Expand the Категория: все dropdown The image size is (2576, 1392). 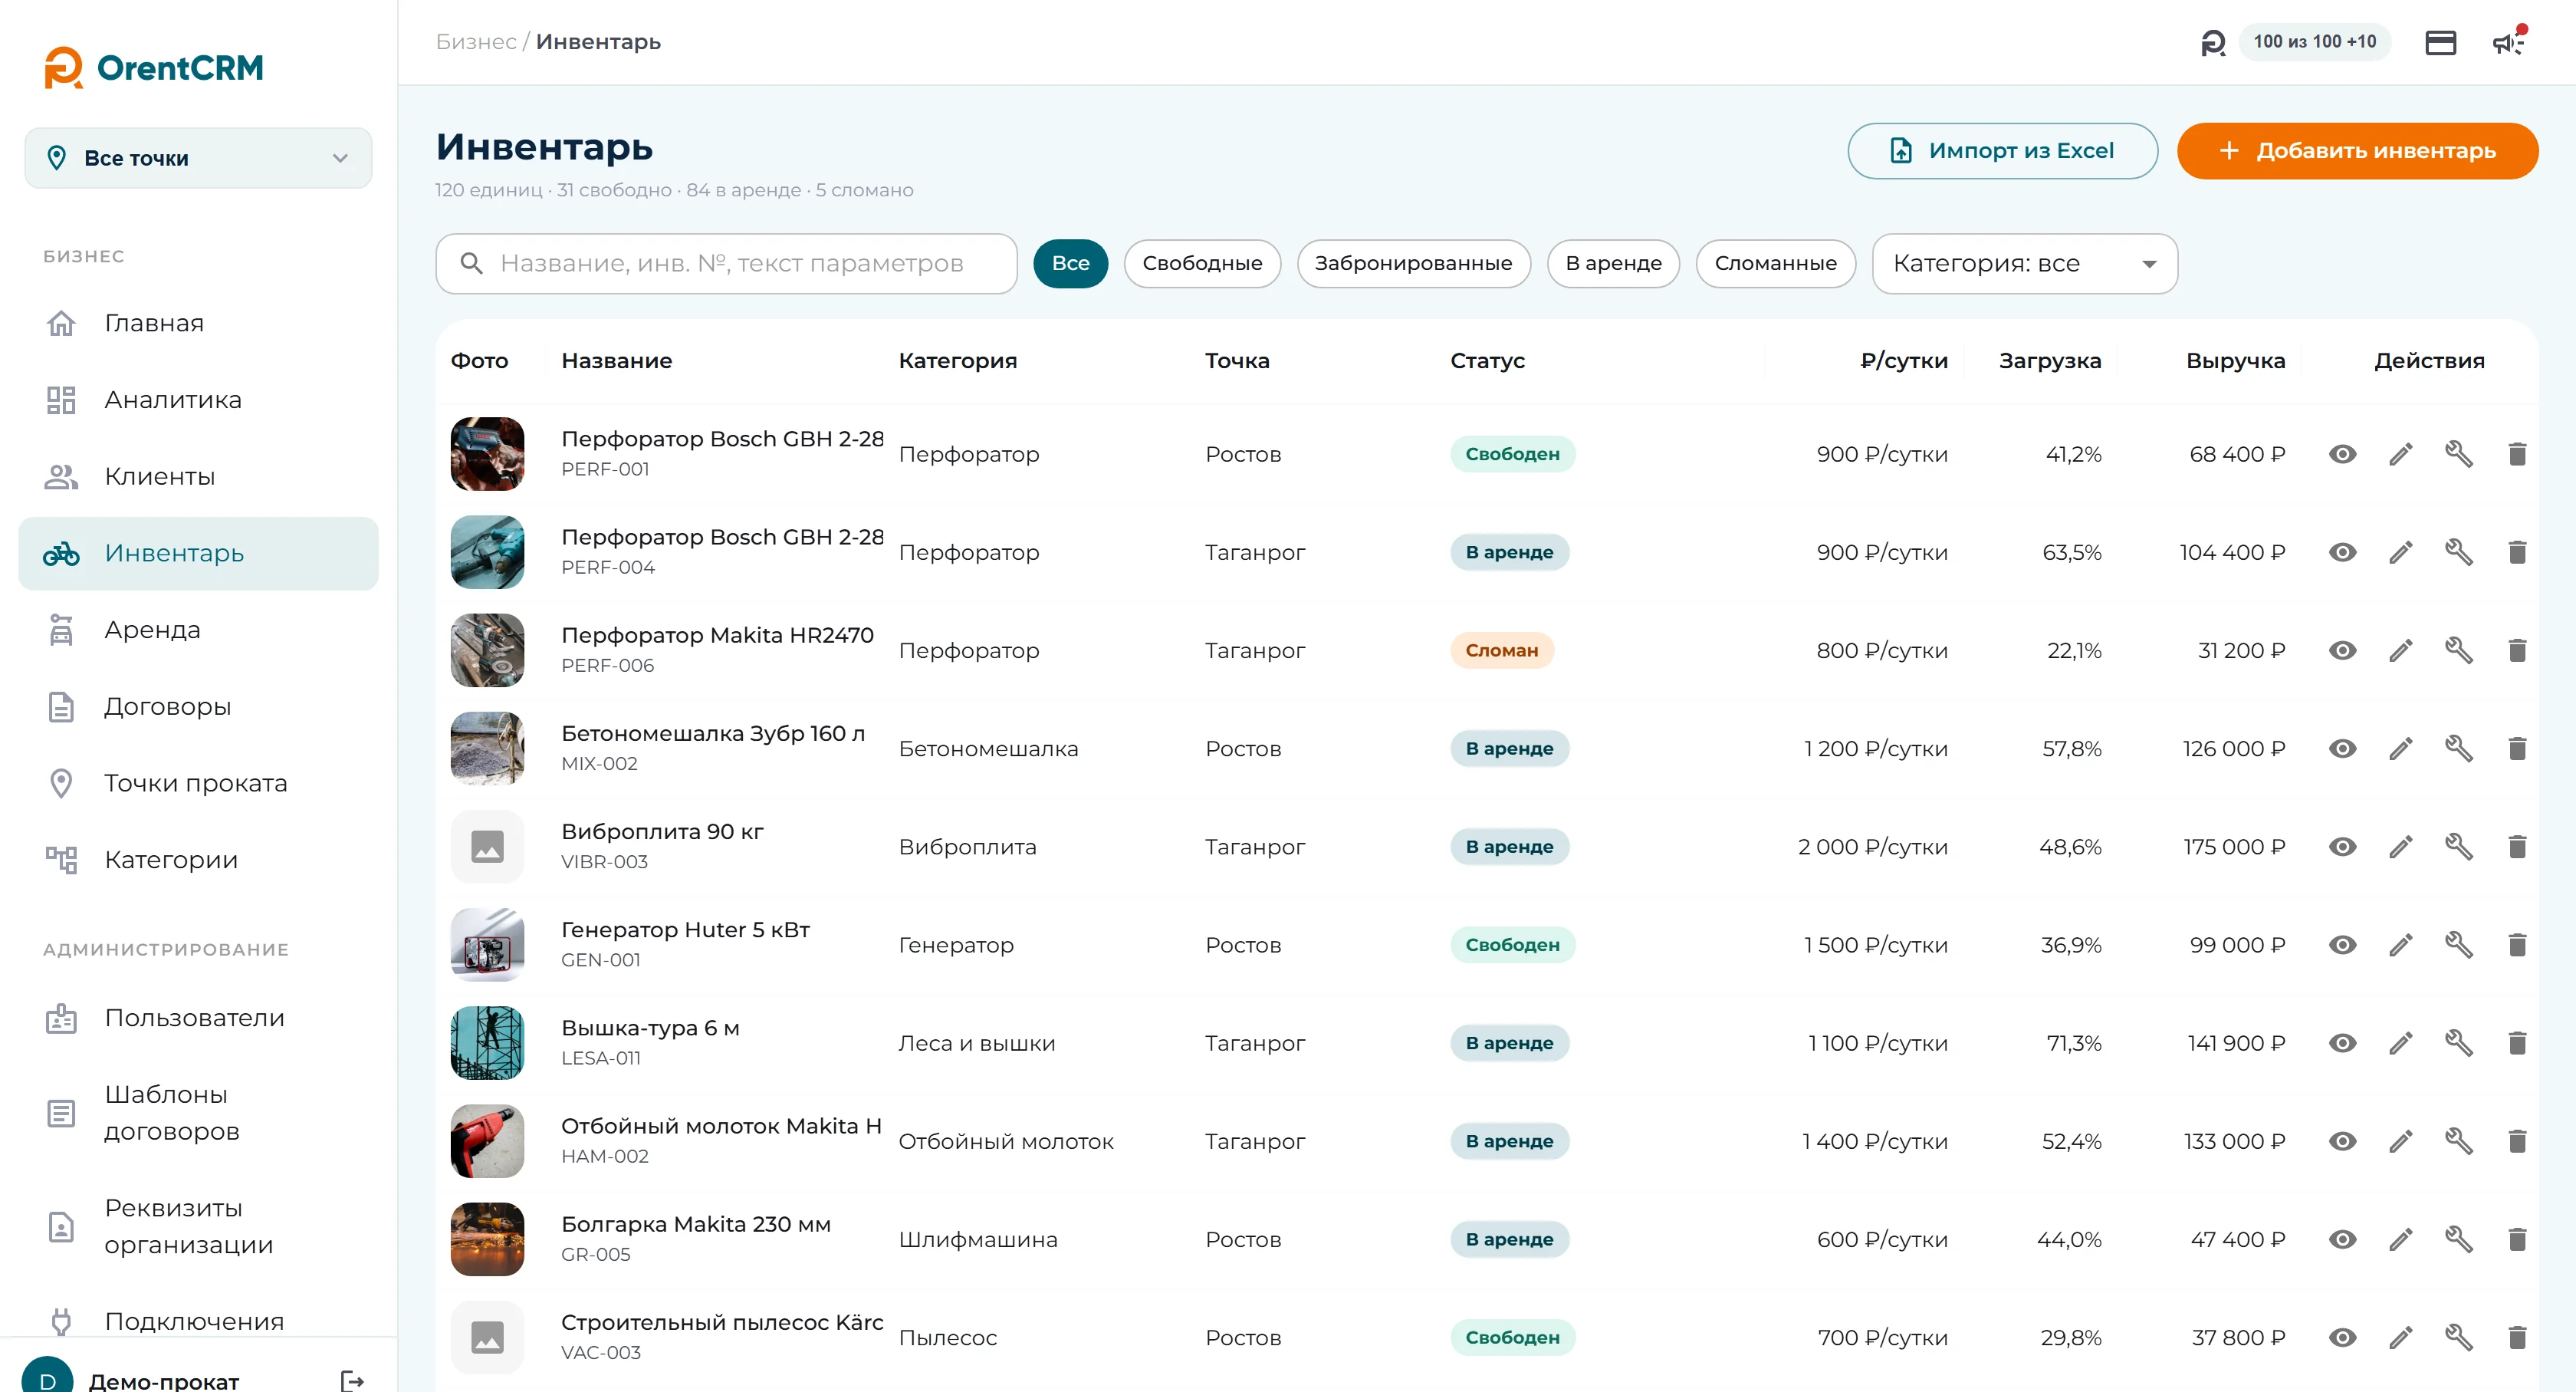(x=2024, y=263)
